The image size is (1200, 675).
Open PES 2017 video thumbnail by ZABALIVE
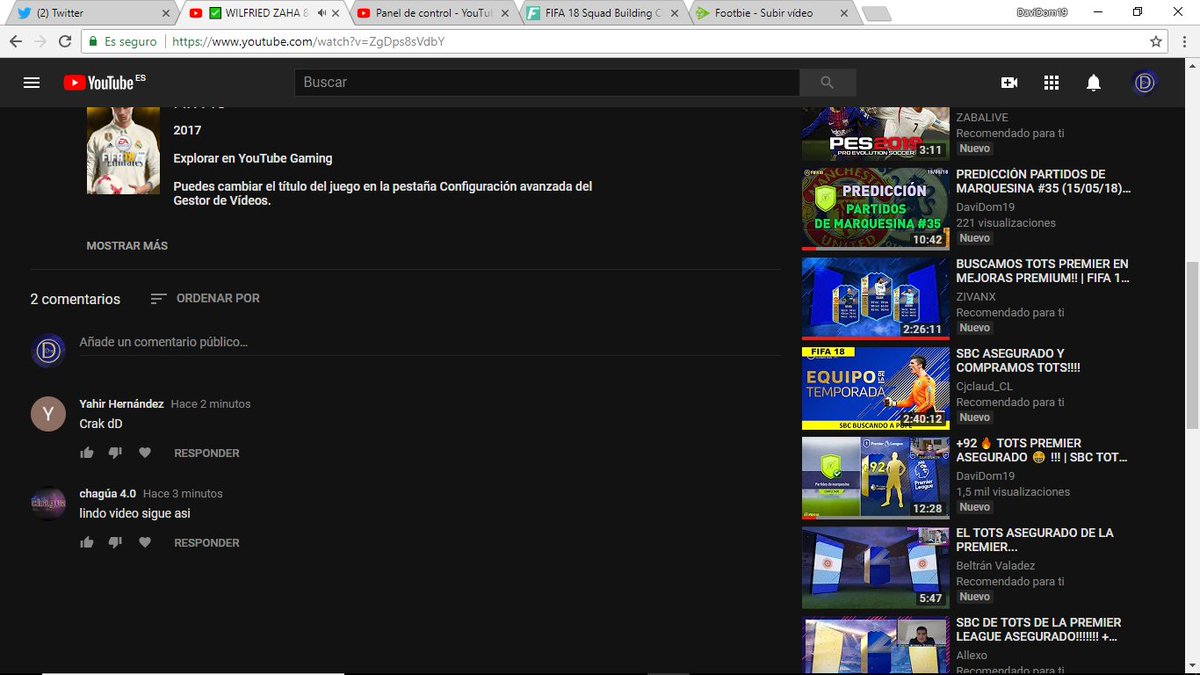(x=876, y=133)
